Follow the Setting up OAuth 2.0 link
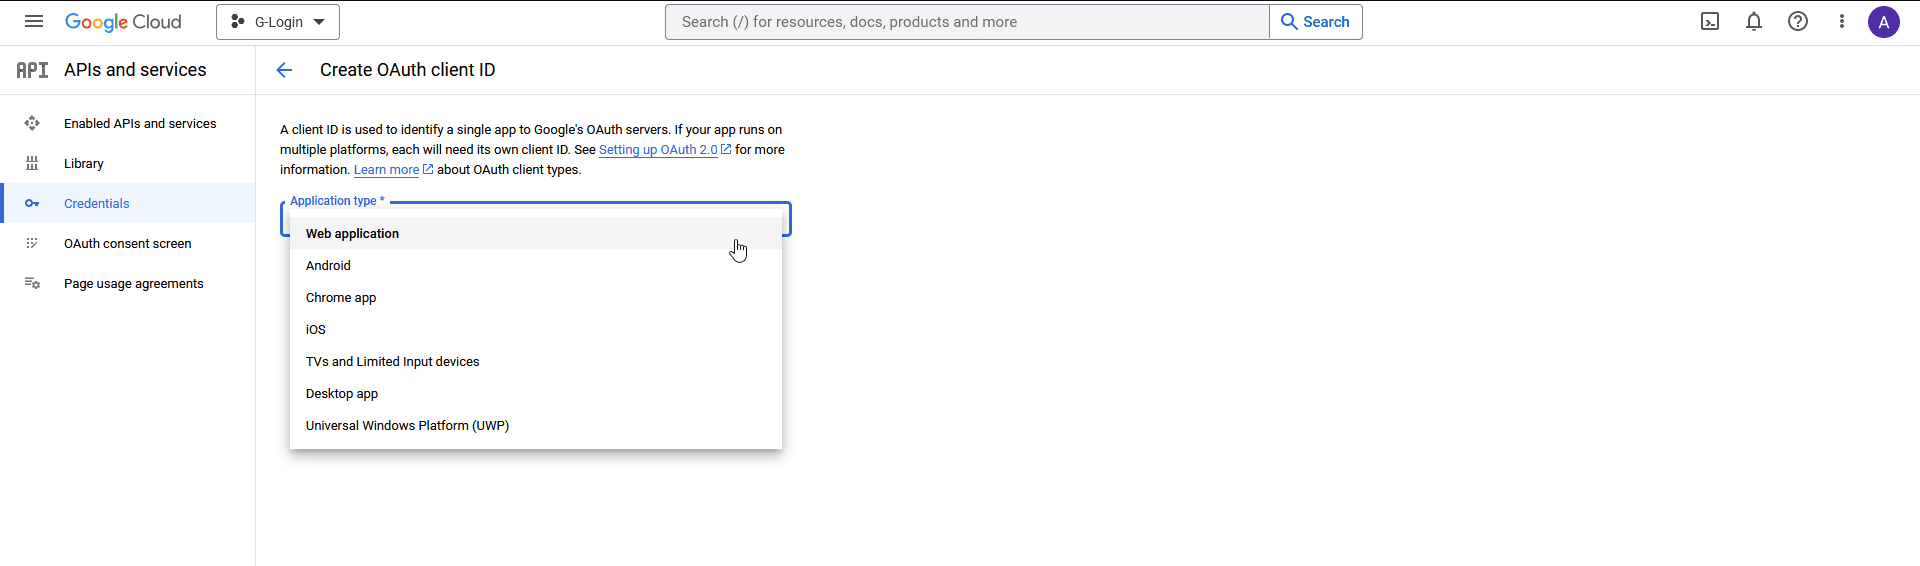This screenshot has width=1920, height=566. (658, 150)
